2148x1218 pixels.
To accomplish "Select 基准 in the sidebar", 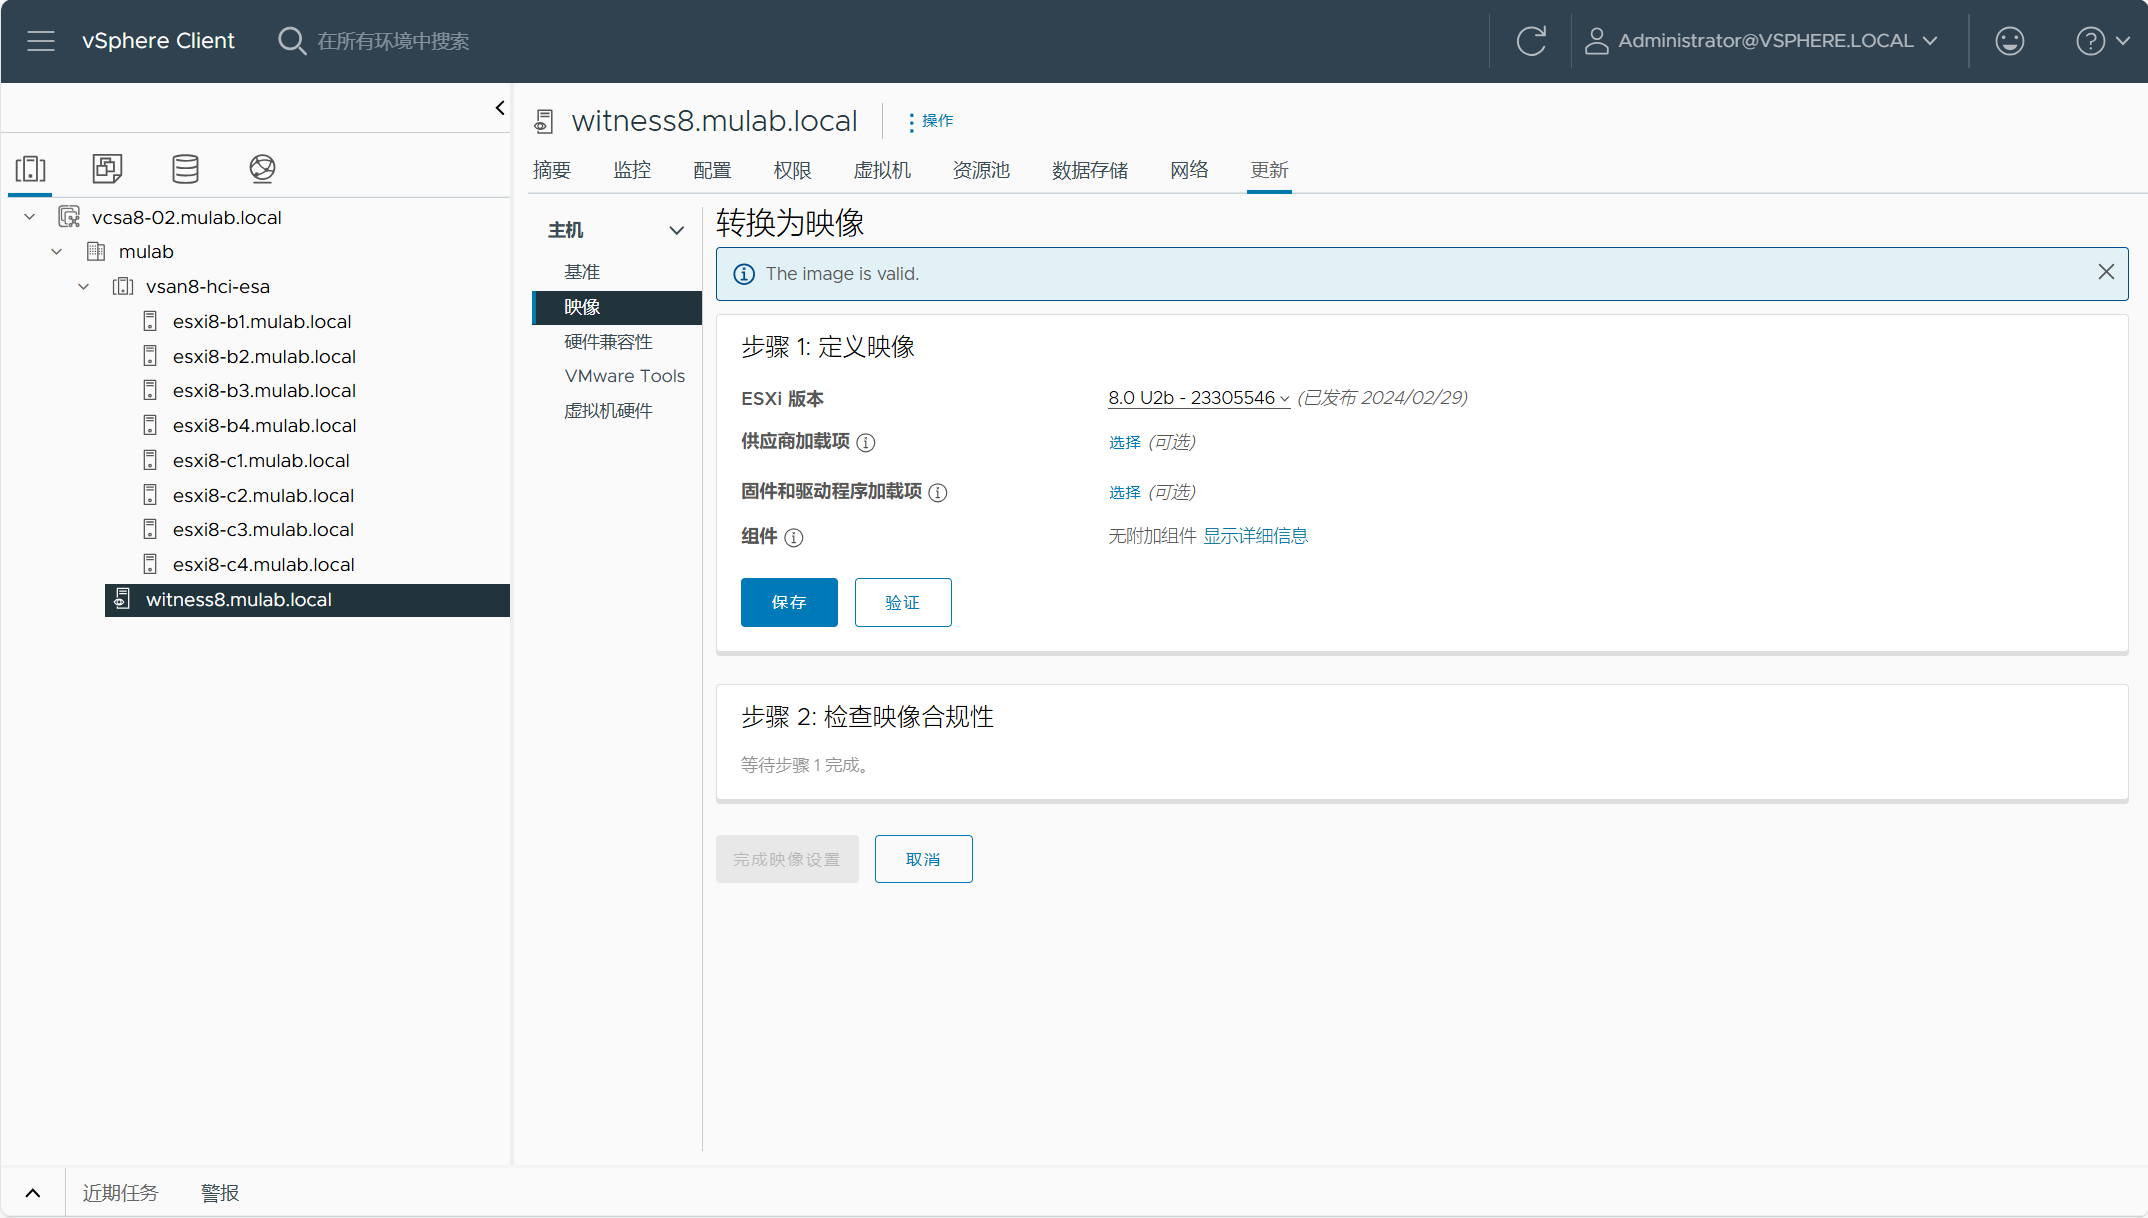I will click(x=582, y=272).
